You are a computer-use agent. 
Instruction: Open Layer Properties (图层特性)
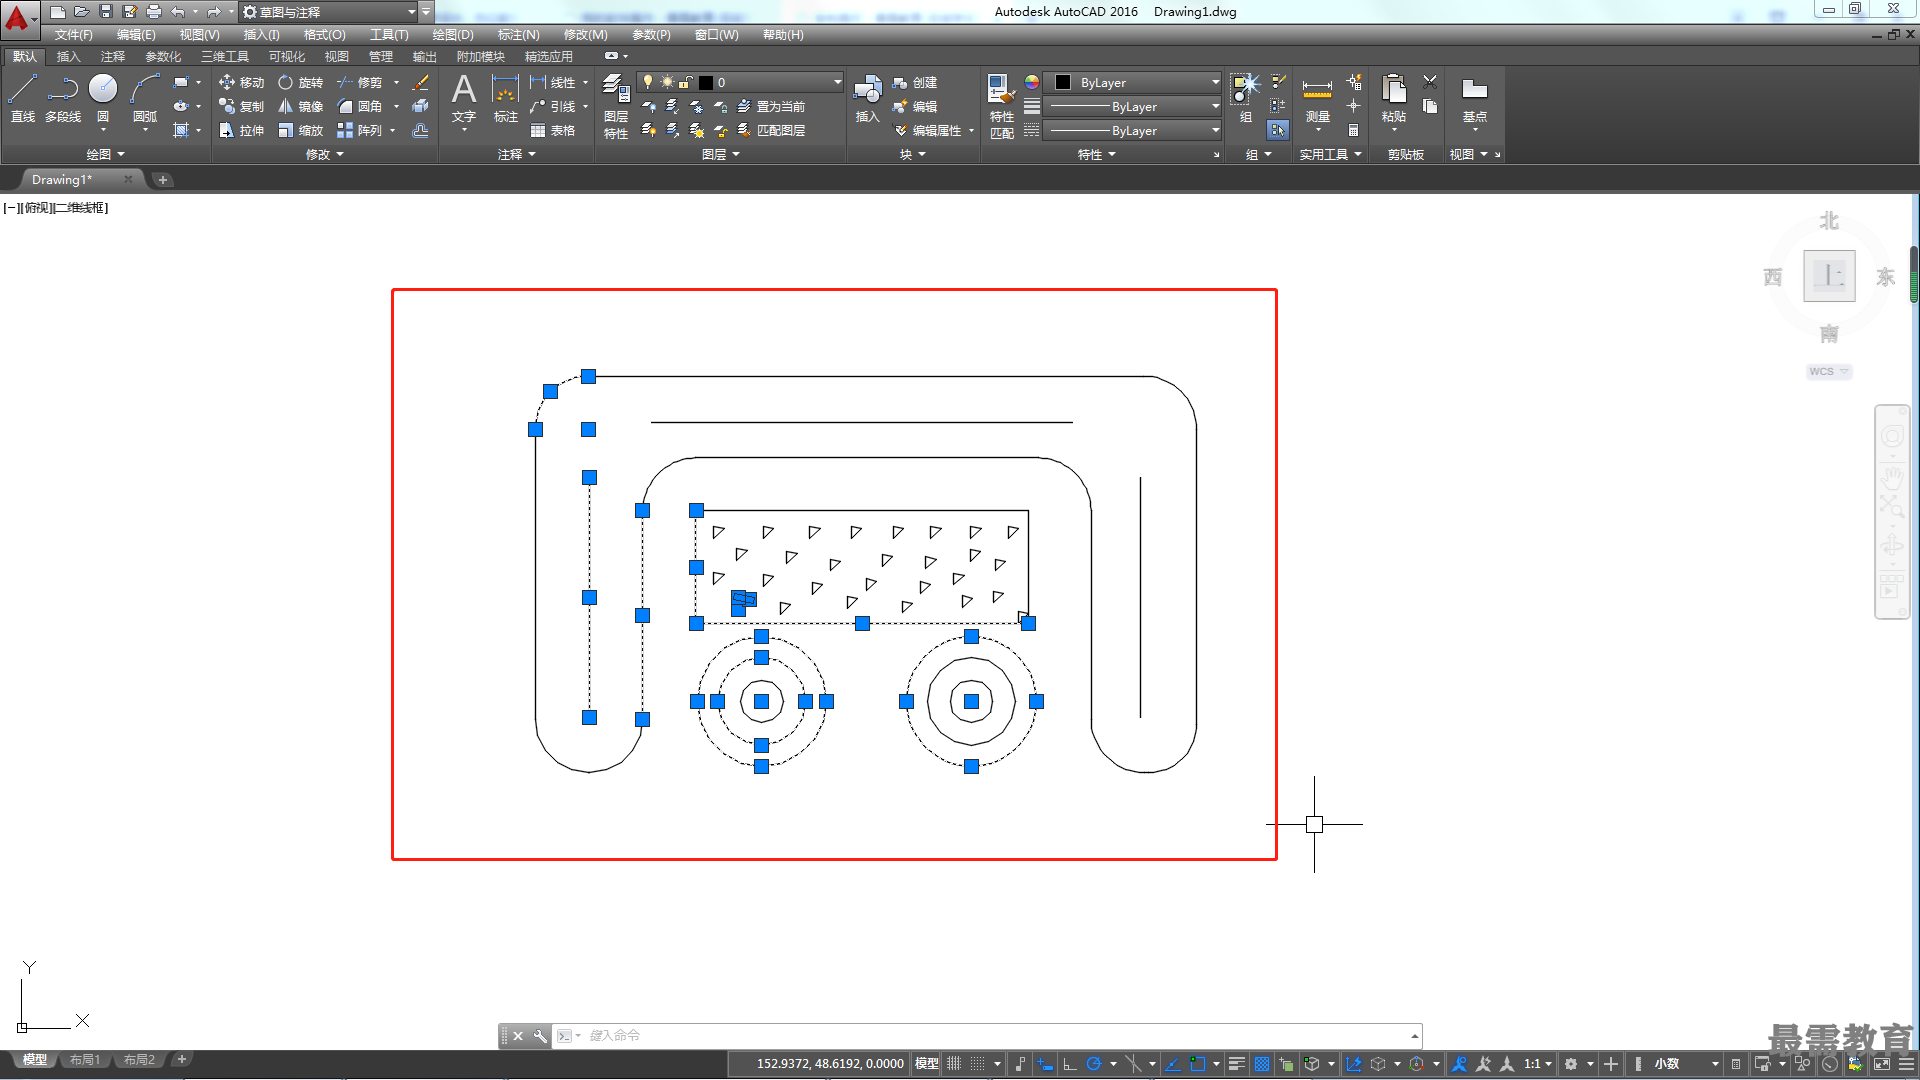pyautogui.click(x=616, y=106)
